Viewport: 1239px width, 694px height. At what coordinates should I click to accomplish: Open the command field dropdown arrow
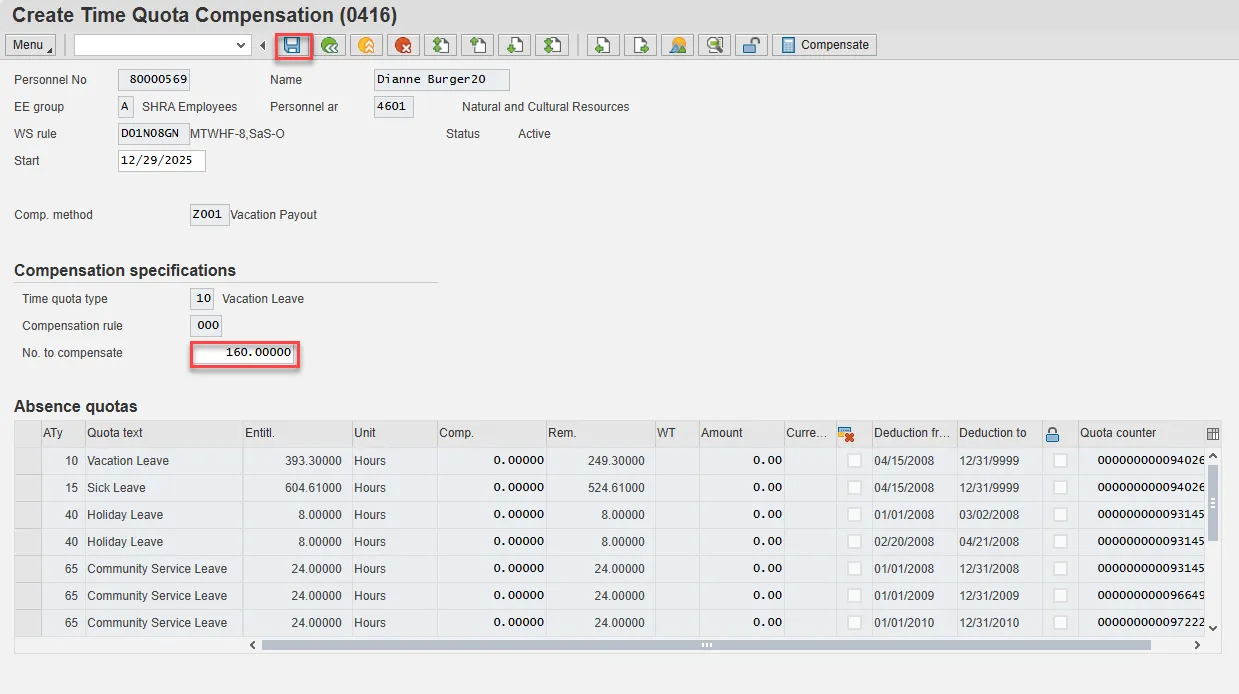tap(241, 45)
